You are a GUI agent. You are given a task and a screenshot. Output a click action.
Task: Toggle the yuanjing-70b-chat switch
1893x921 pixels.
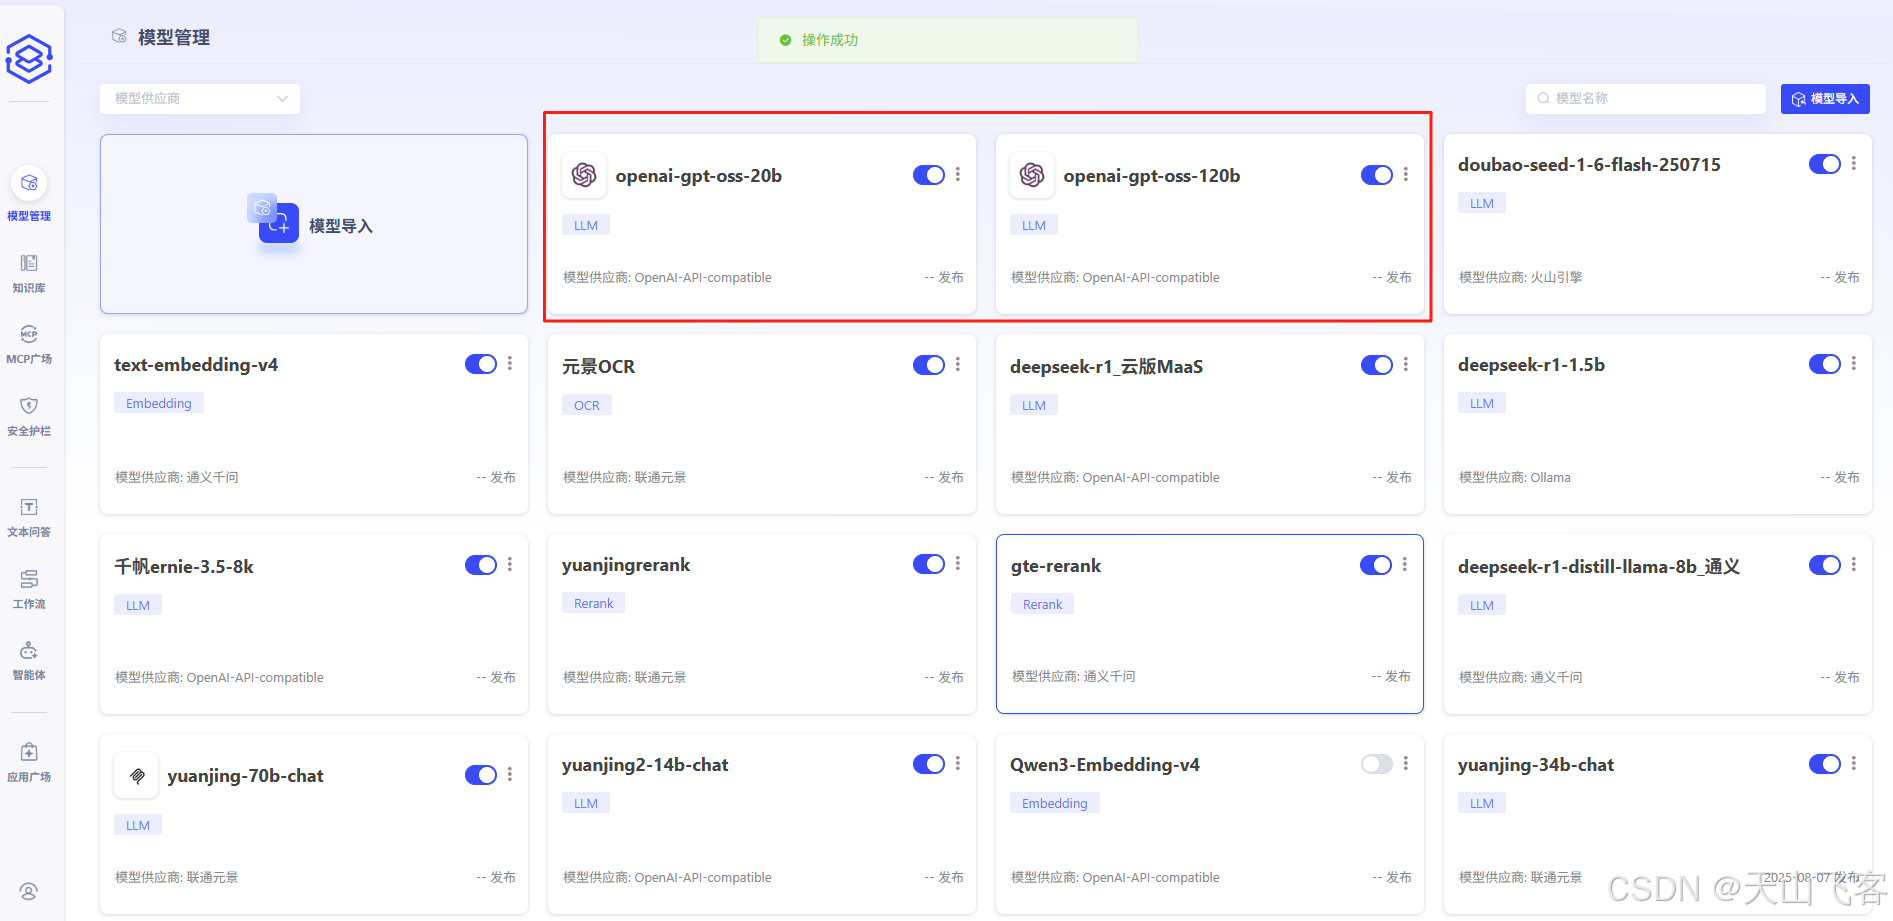[x=481, y=775]
